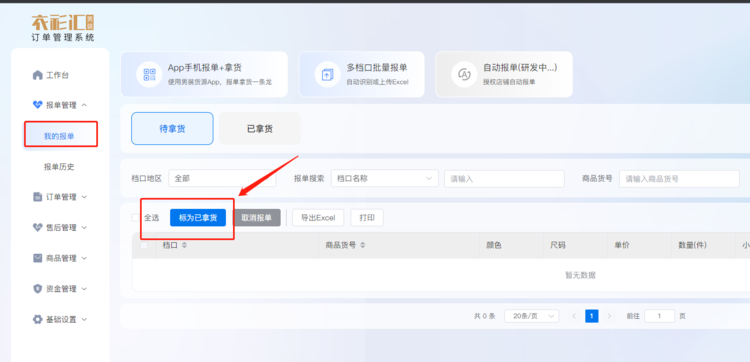Sort by 商品货号 column arrows
750x362 pixels.
(x=363, y=245)
